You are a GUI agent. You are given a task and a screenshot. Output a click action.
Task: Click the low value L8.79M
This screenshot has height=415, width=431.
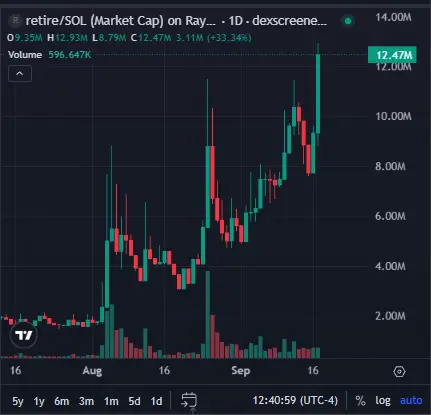tap(109, 38)
